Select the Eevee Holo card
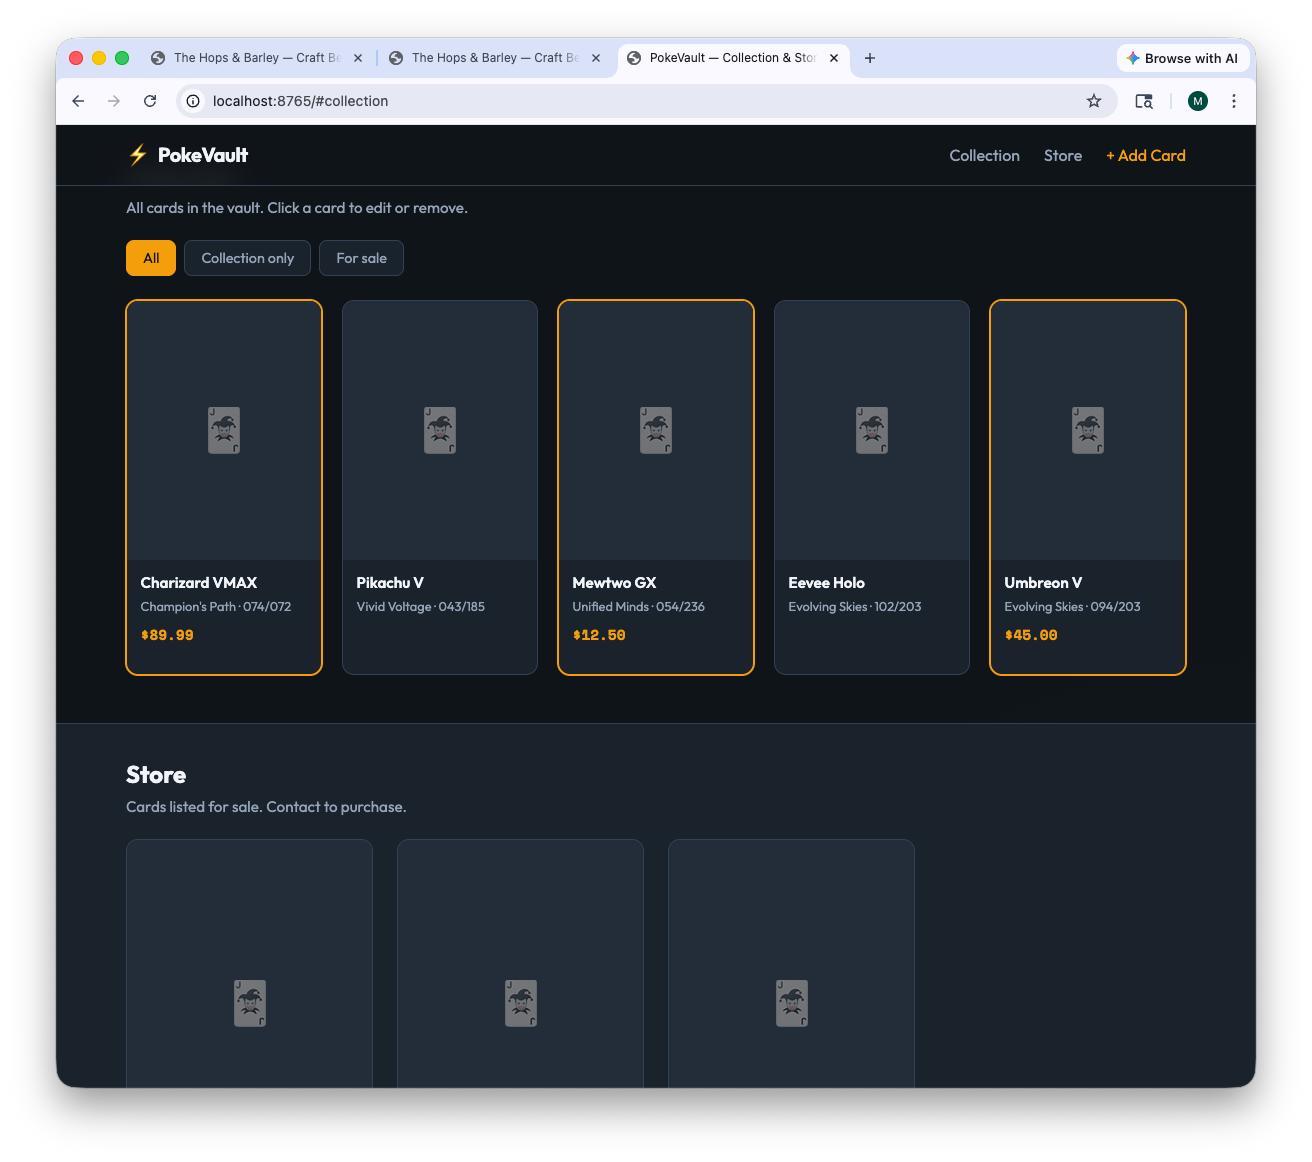 click(x=871, y=487)
